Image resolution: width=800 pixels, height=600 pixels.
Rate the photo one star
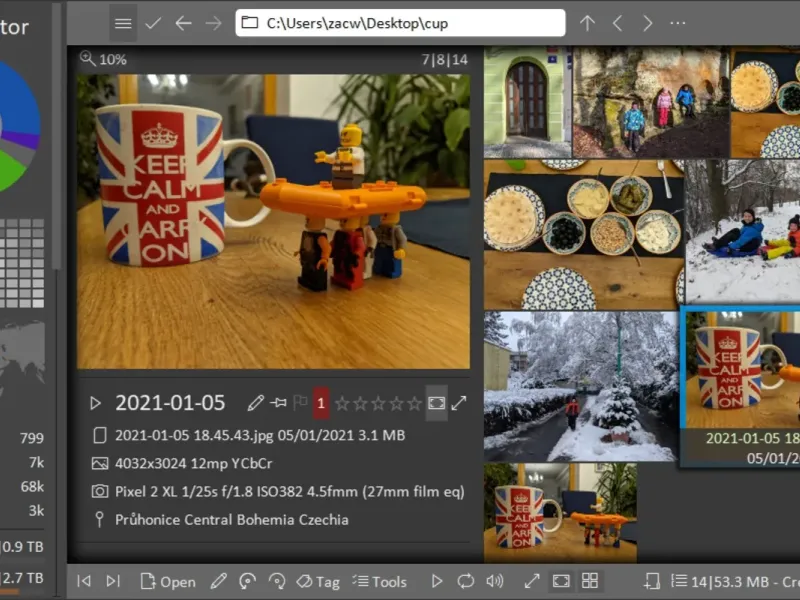point(342,404)
